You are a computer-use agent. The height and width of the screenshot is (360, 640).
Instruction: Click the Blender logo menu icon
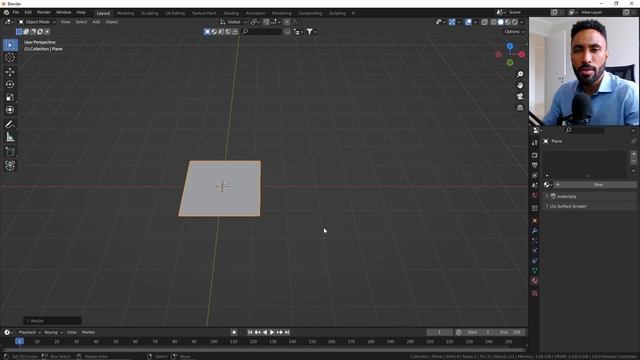[6, 13]
